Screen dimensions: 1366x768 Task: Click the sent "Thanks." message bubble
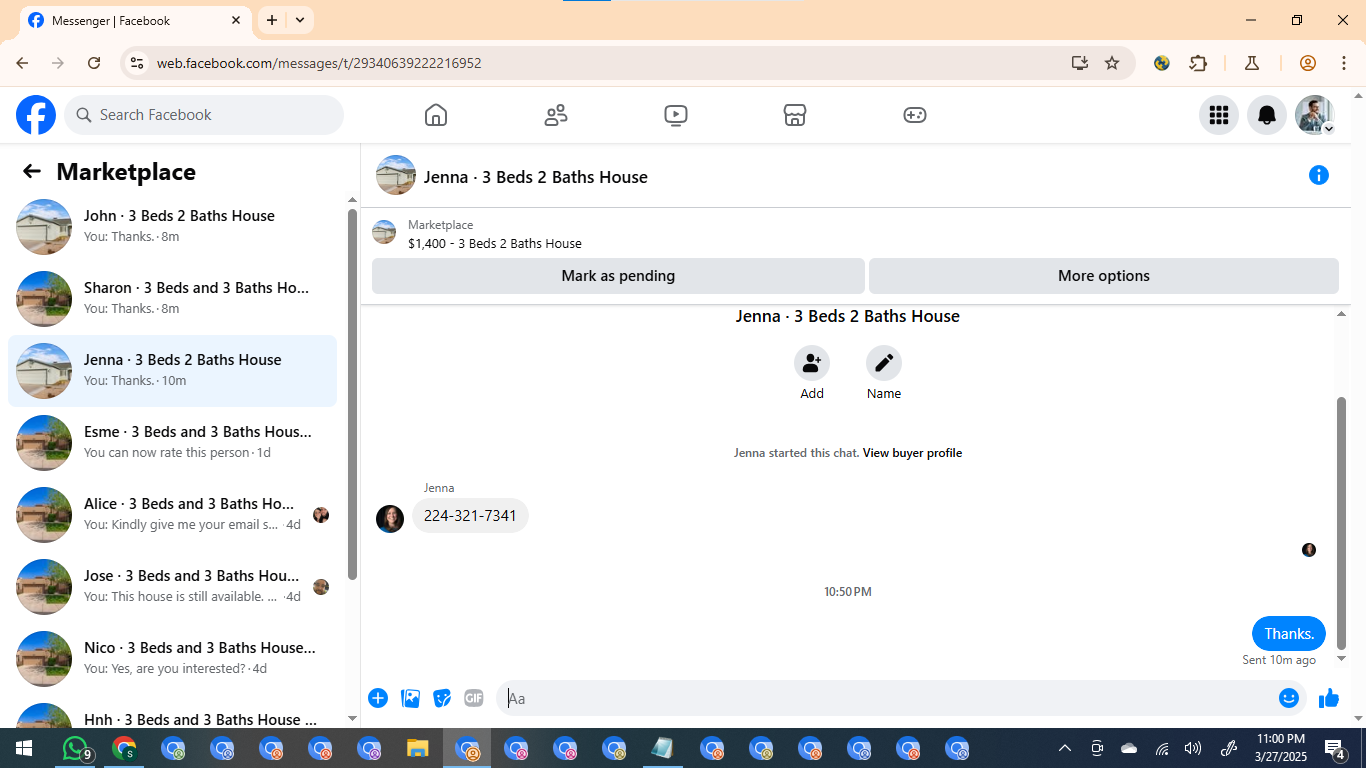1289,634
